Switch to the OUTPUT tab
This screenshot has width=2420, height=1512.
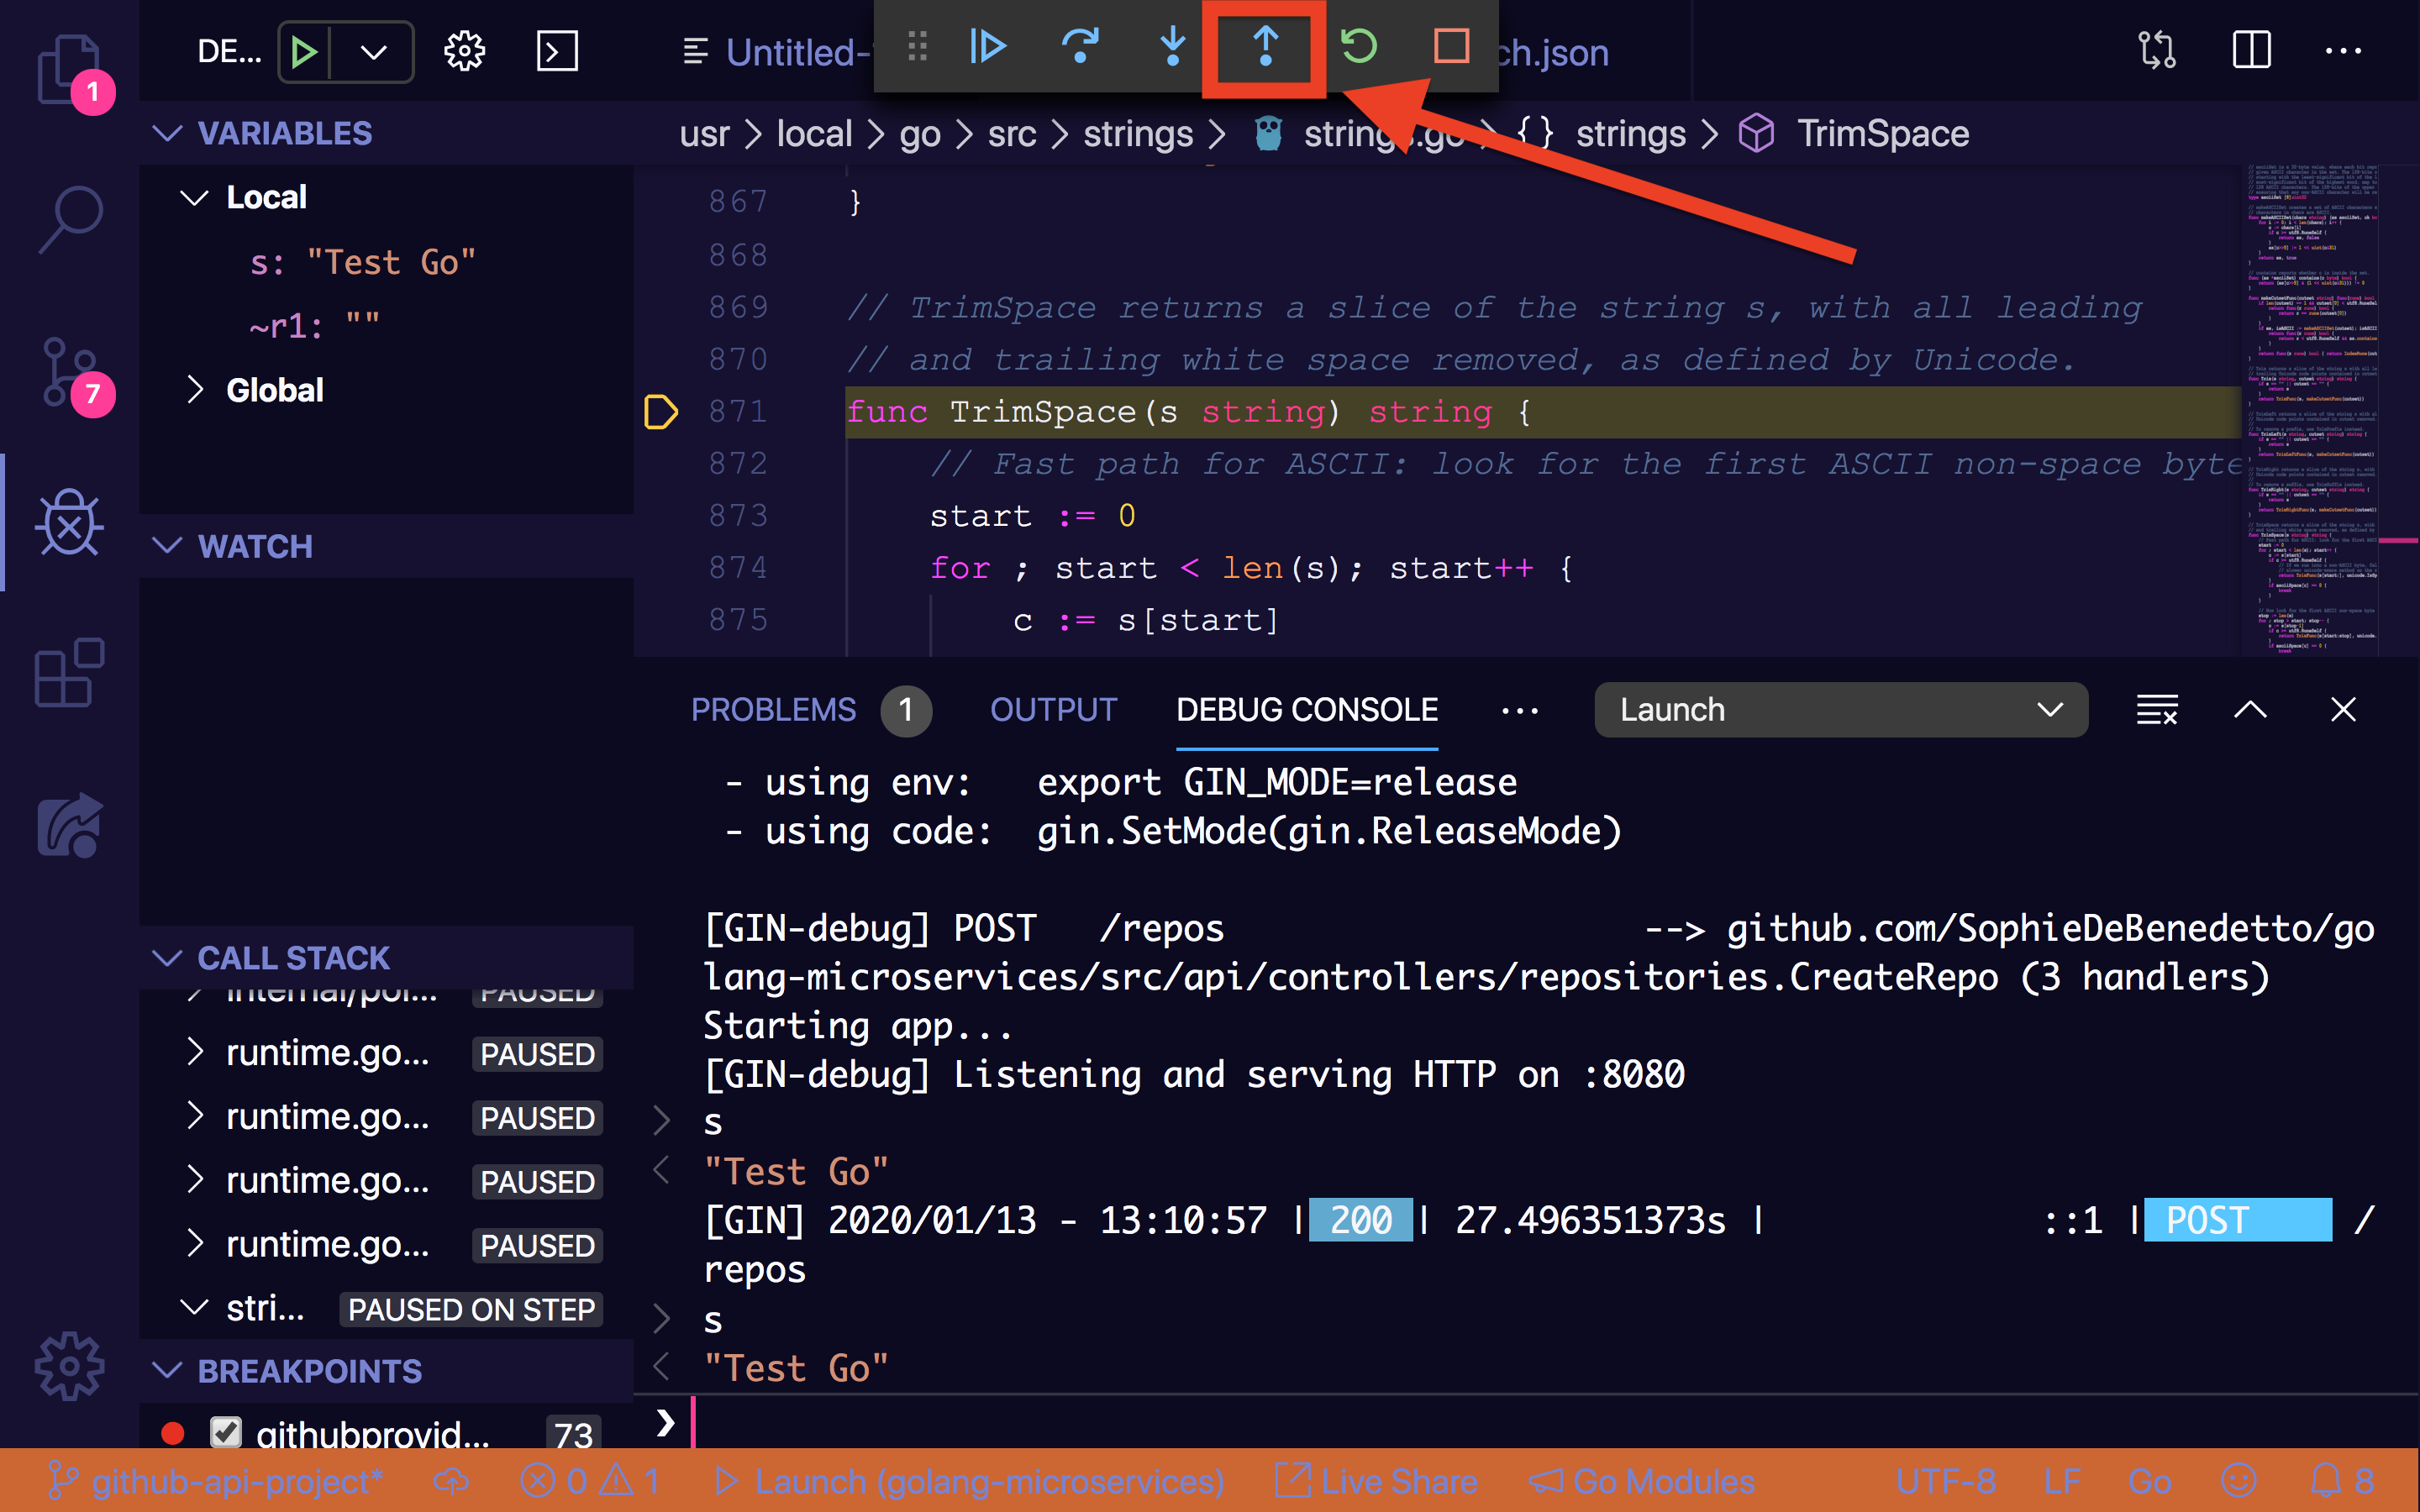1053,710
